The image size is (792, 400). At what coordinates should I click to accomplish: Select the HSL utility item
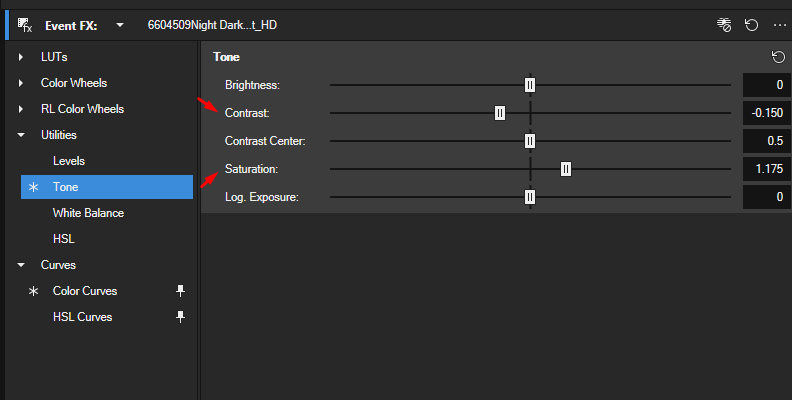click(64, 239)
